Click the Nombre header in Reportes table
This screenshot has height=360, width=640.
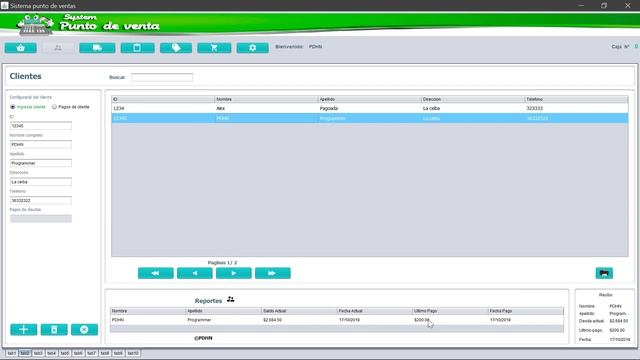point(148,311)
